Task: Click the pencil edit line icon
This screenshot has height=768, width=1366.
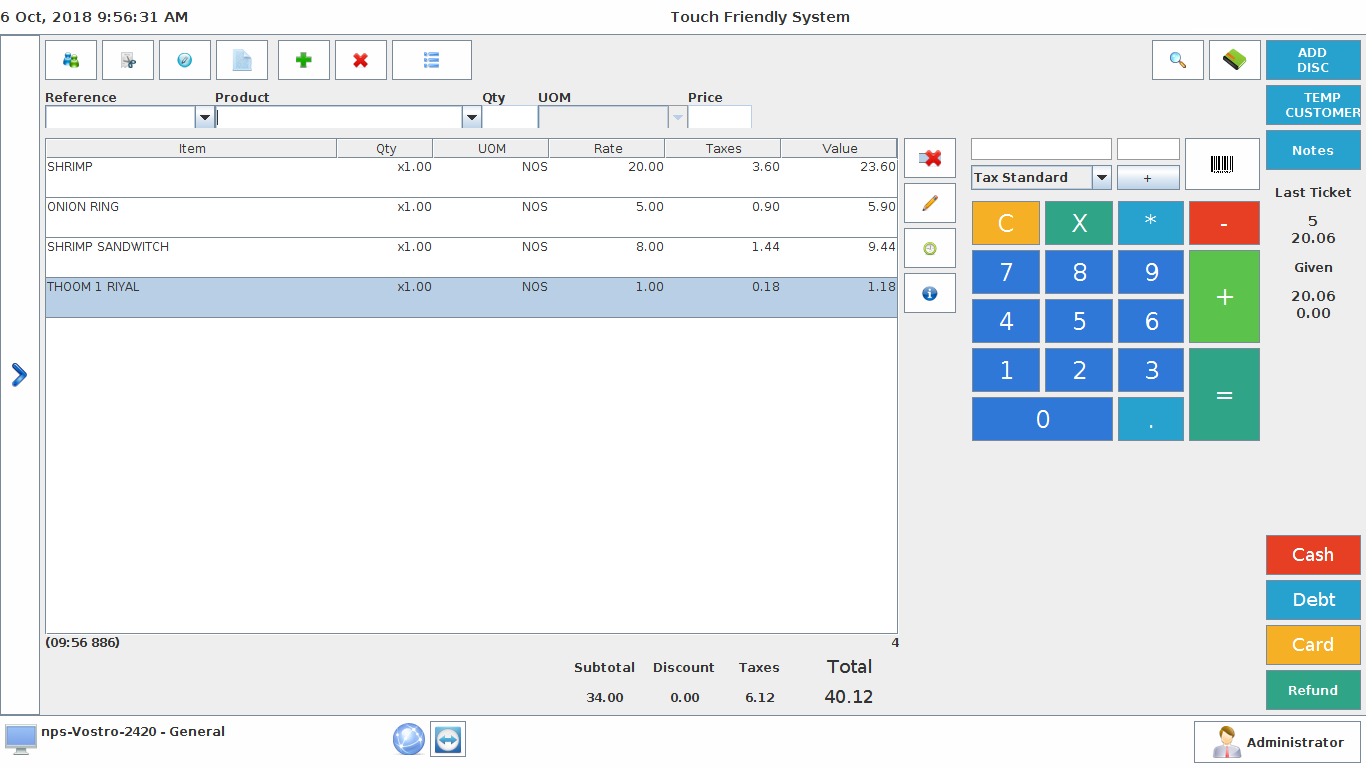Action: tap(930, 203)
